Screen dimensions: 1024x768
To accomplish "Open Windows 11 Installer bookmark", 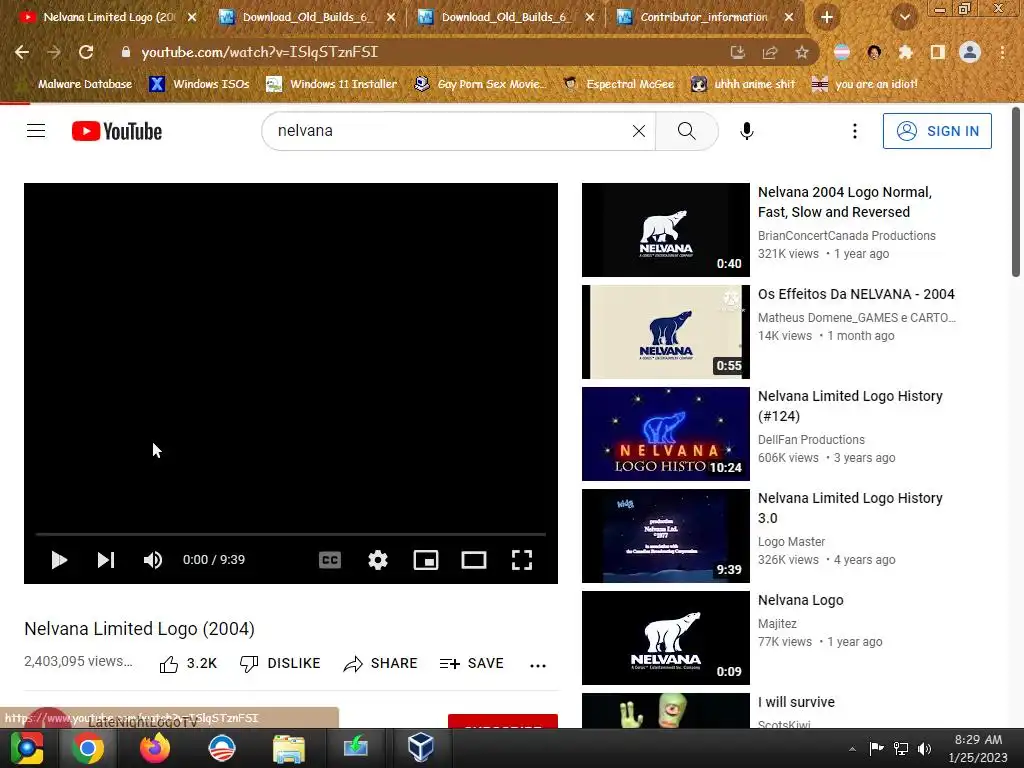I will pyautogui.click(x=332, y=84).
